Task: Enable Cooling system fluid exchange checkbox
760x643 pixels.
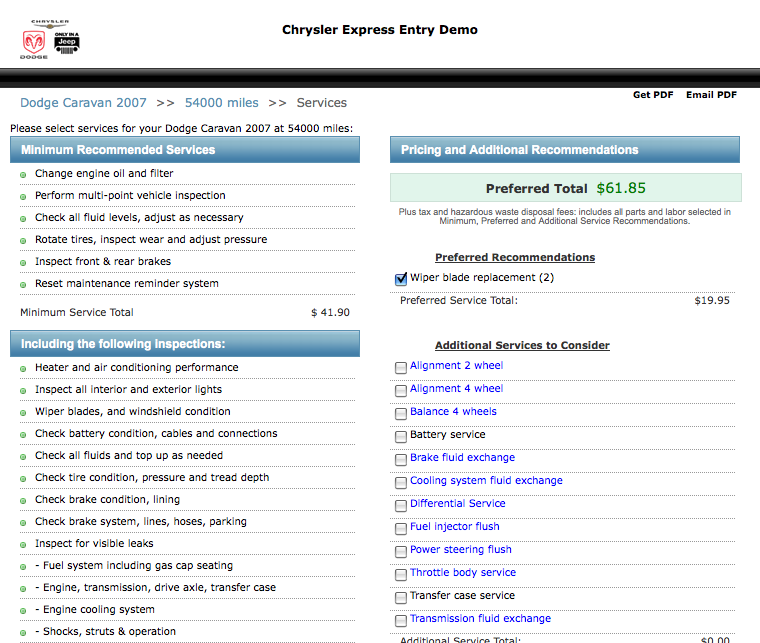Action: pyautogui.click(x=401, y=483)
